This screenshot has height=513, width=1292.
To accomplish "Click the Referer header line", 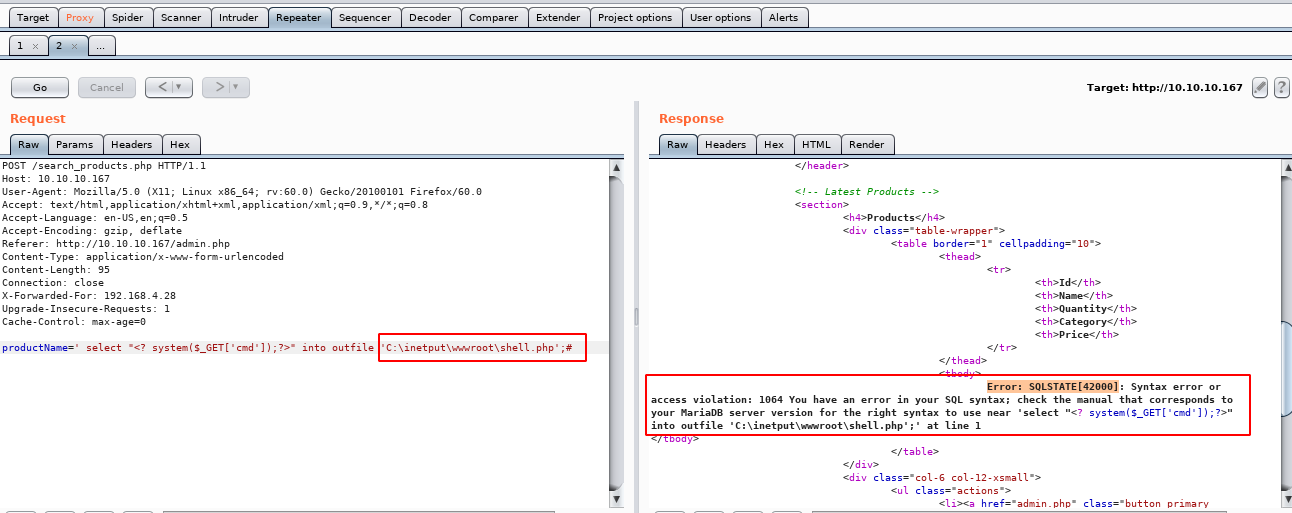I will click(116, 244).
